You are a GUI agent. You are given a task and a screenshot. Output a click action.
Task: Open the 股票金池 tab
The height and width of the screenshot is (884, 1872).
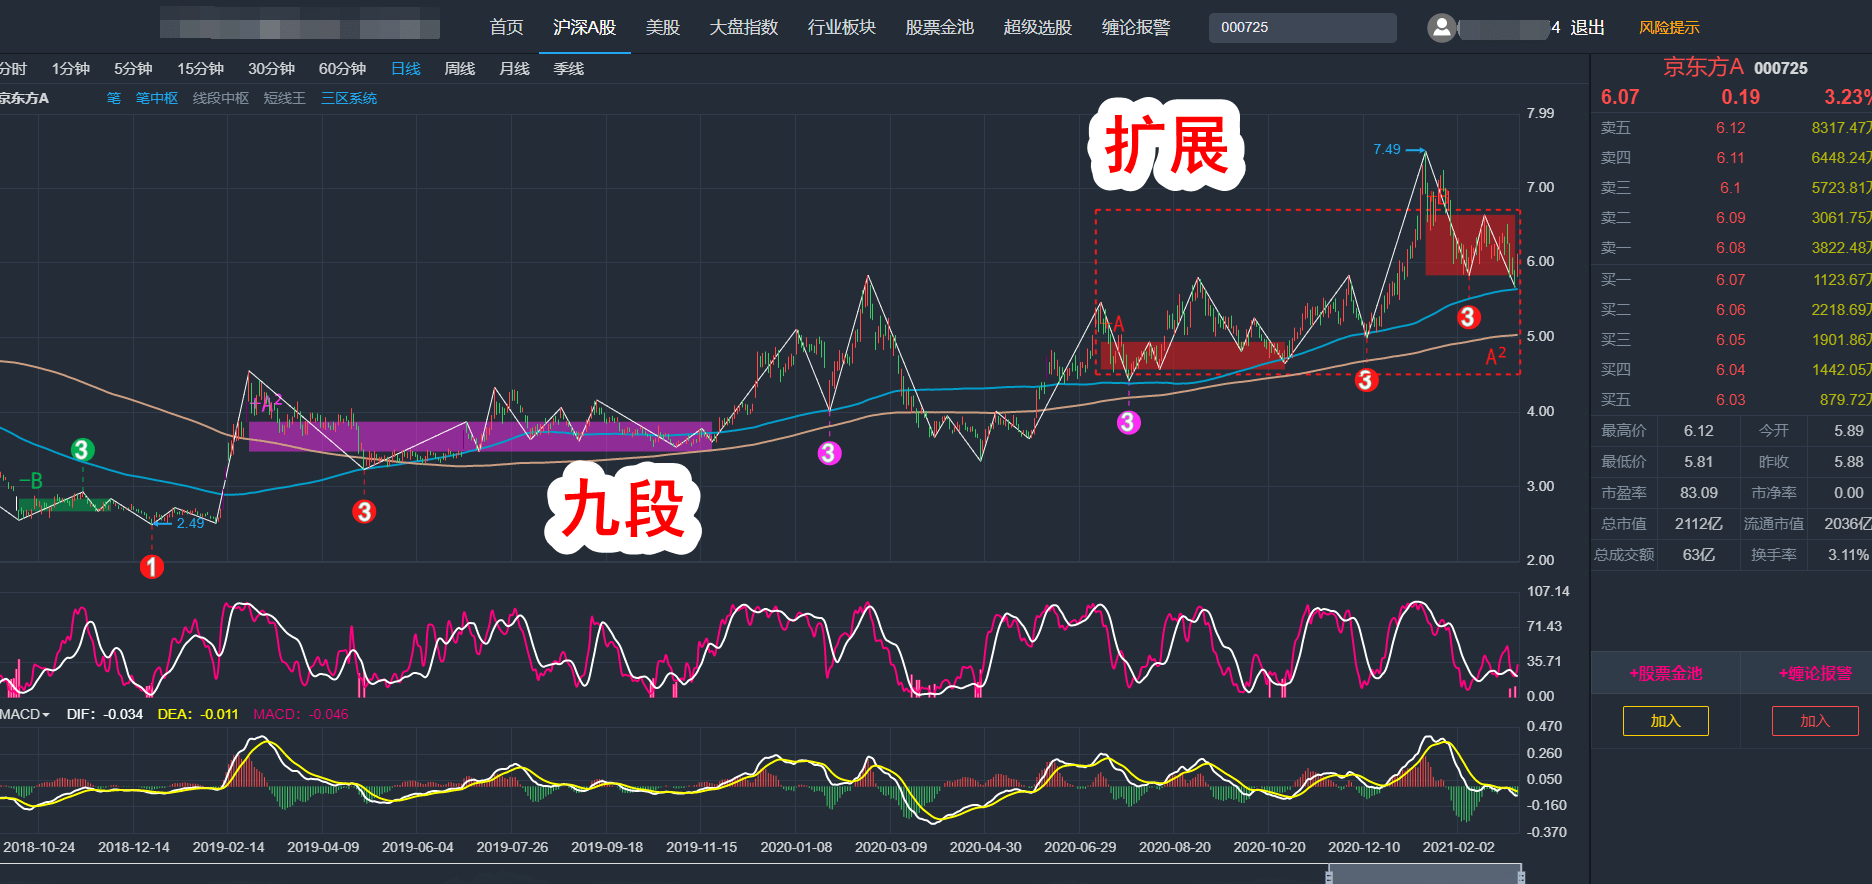[x=939, y=27]
